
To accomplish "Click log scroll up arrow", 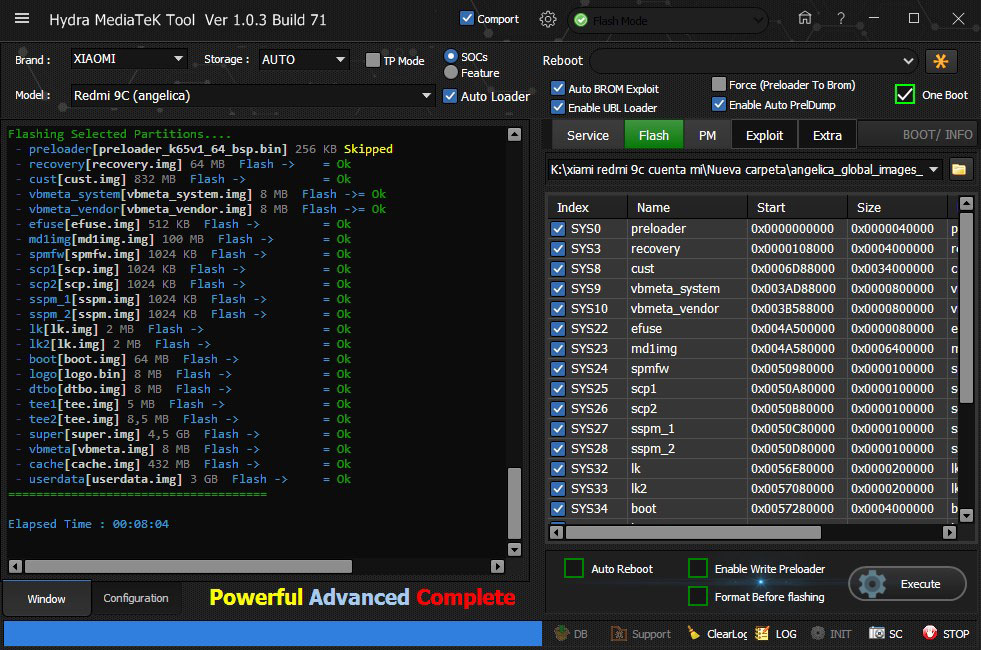I will (514, 134).
